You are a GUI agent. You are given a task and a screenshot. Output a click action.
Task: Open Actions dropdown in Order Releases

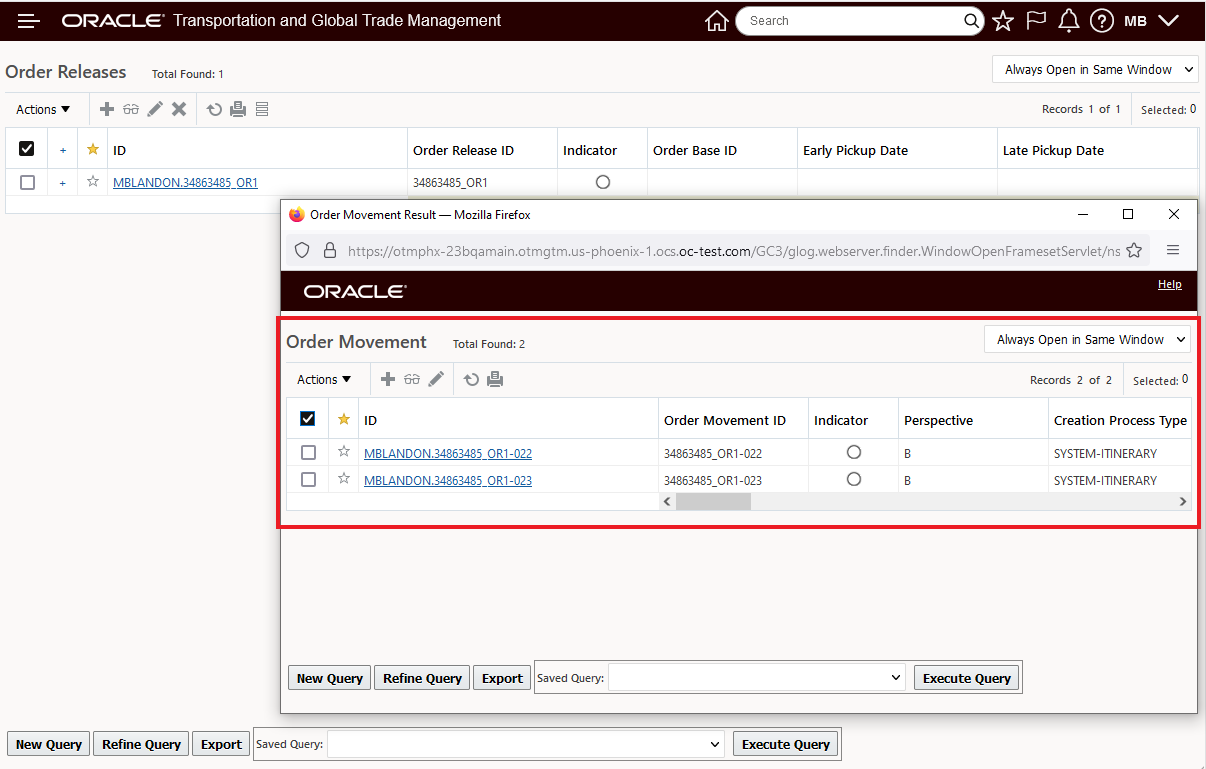43,109
